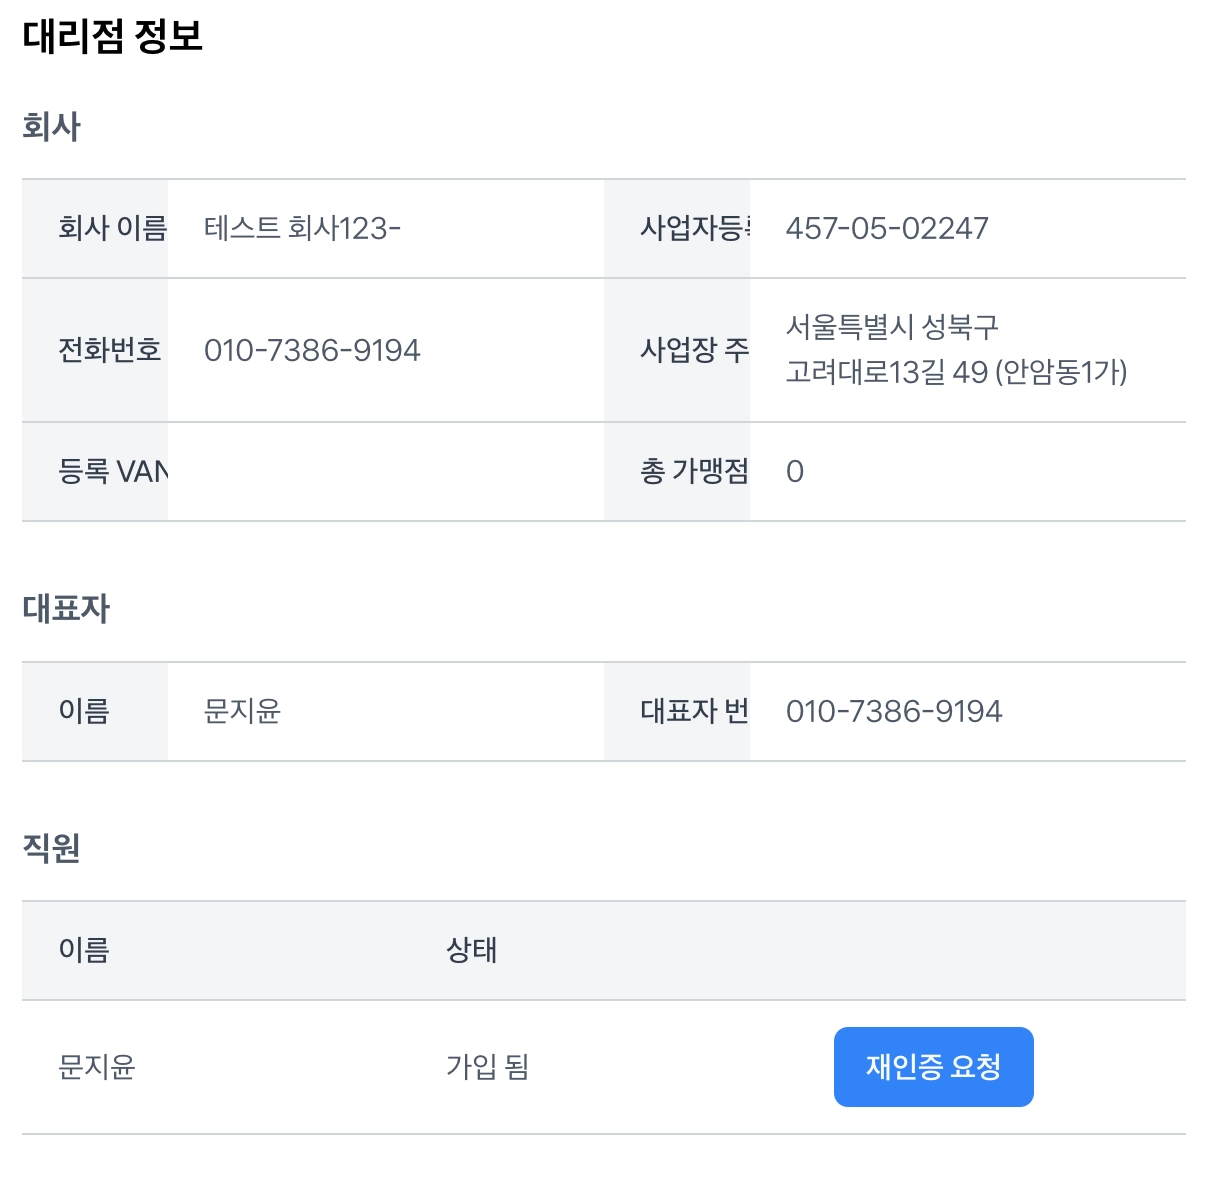
Task: Select employee 문지윤 in the 직원 table row
Action: pos(97,1067)
